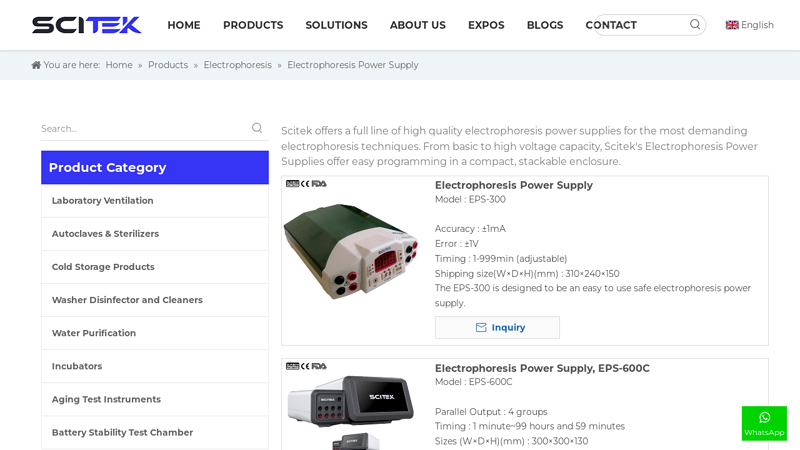This screenshot has height=450, width=800.
Task: Click Home breadcrumb link
Action: (x=119, y=65)
